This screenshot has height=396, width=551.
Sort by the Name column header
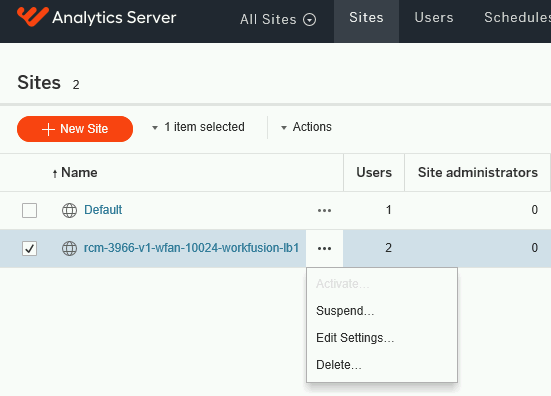(79, 173)
